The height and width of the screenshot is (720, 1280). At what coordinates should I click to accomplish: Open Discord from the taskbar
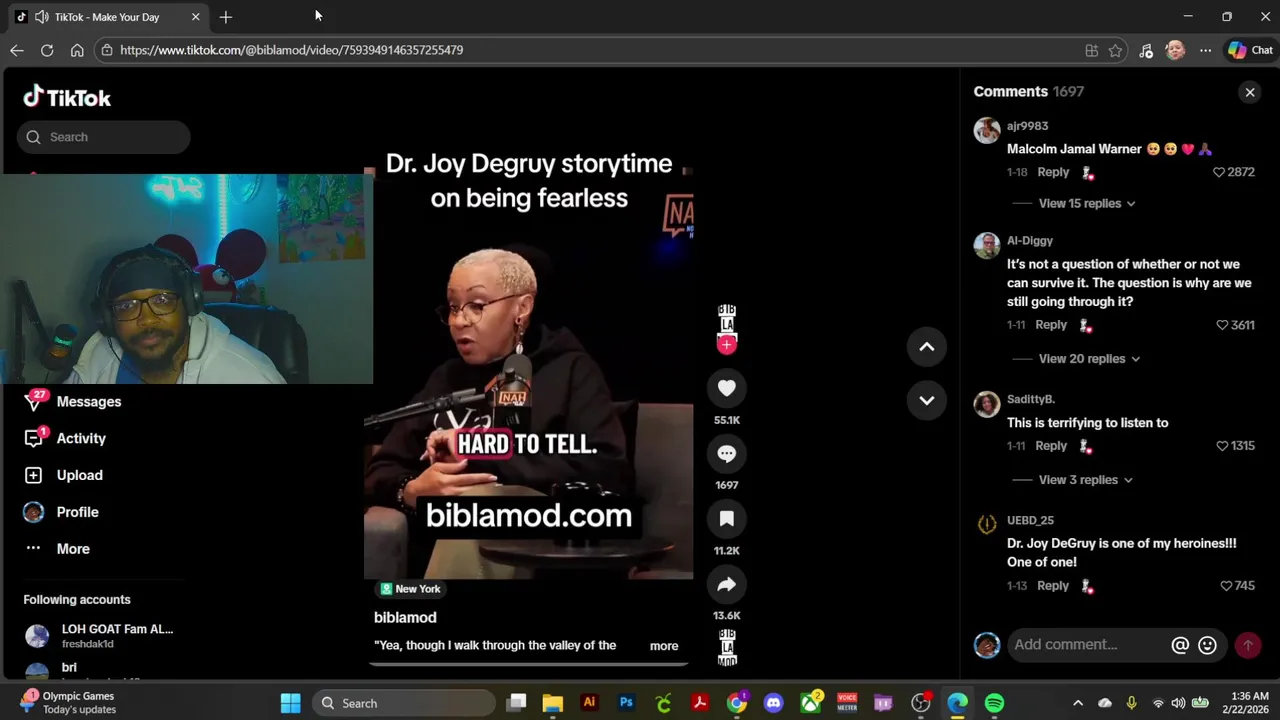(773, 704)
